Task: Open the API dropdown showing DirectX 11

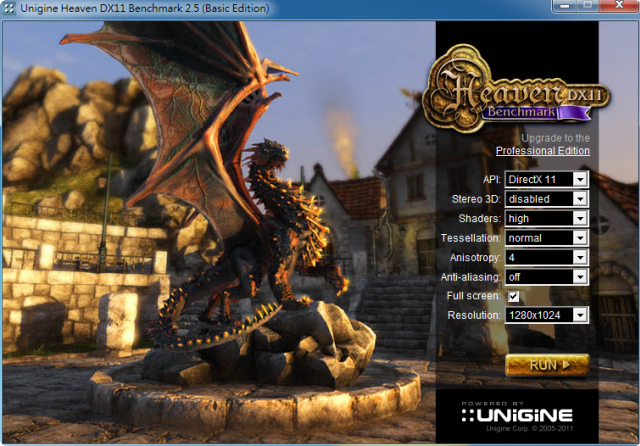Action: [547, 179]
